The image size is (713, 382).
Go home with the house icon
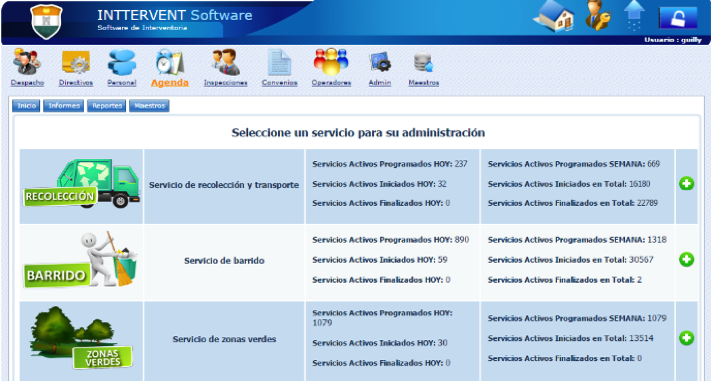[553, 16]
